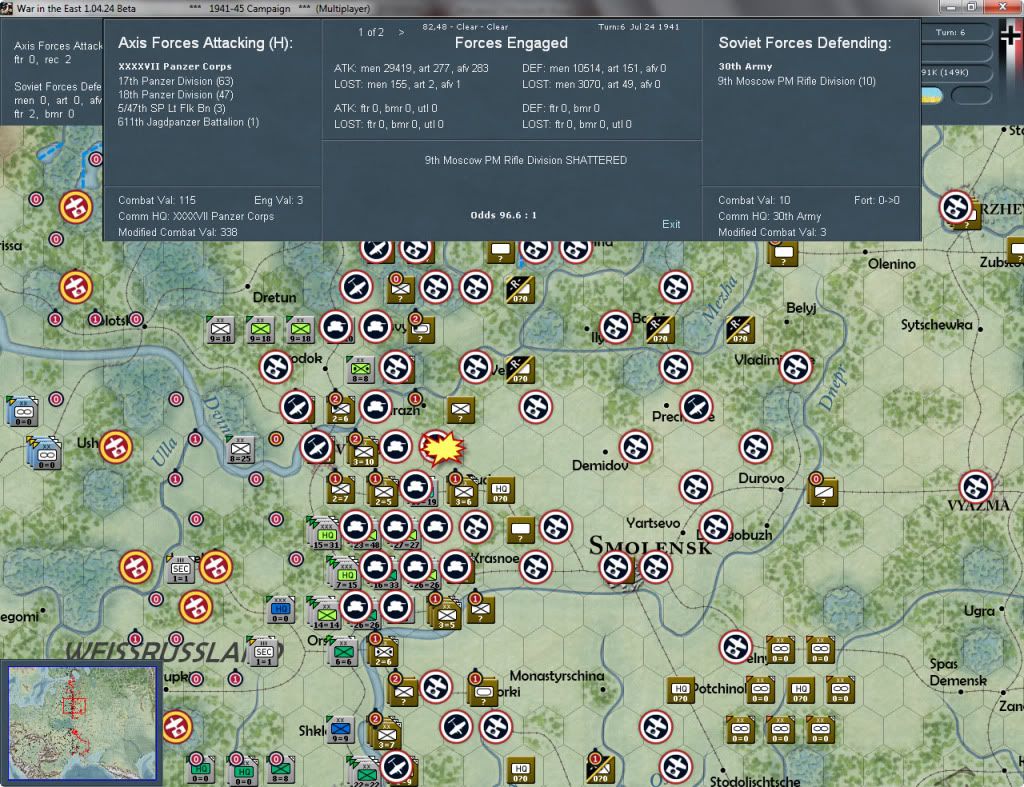1024x787 pixels.
Task: Select the yellow combat explosion marker
Action: coord(442,448)
